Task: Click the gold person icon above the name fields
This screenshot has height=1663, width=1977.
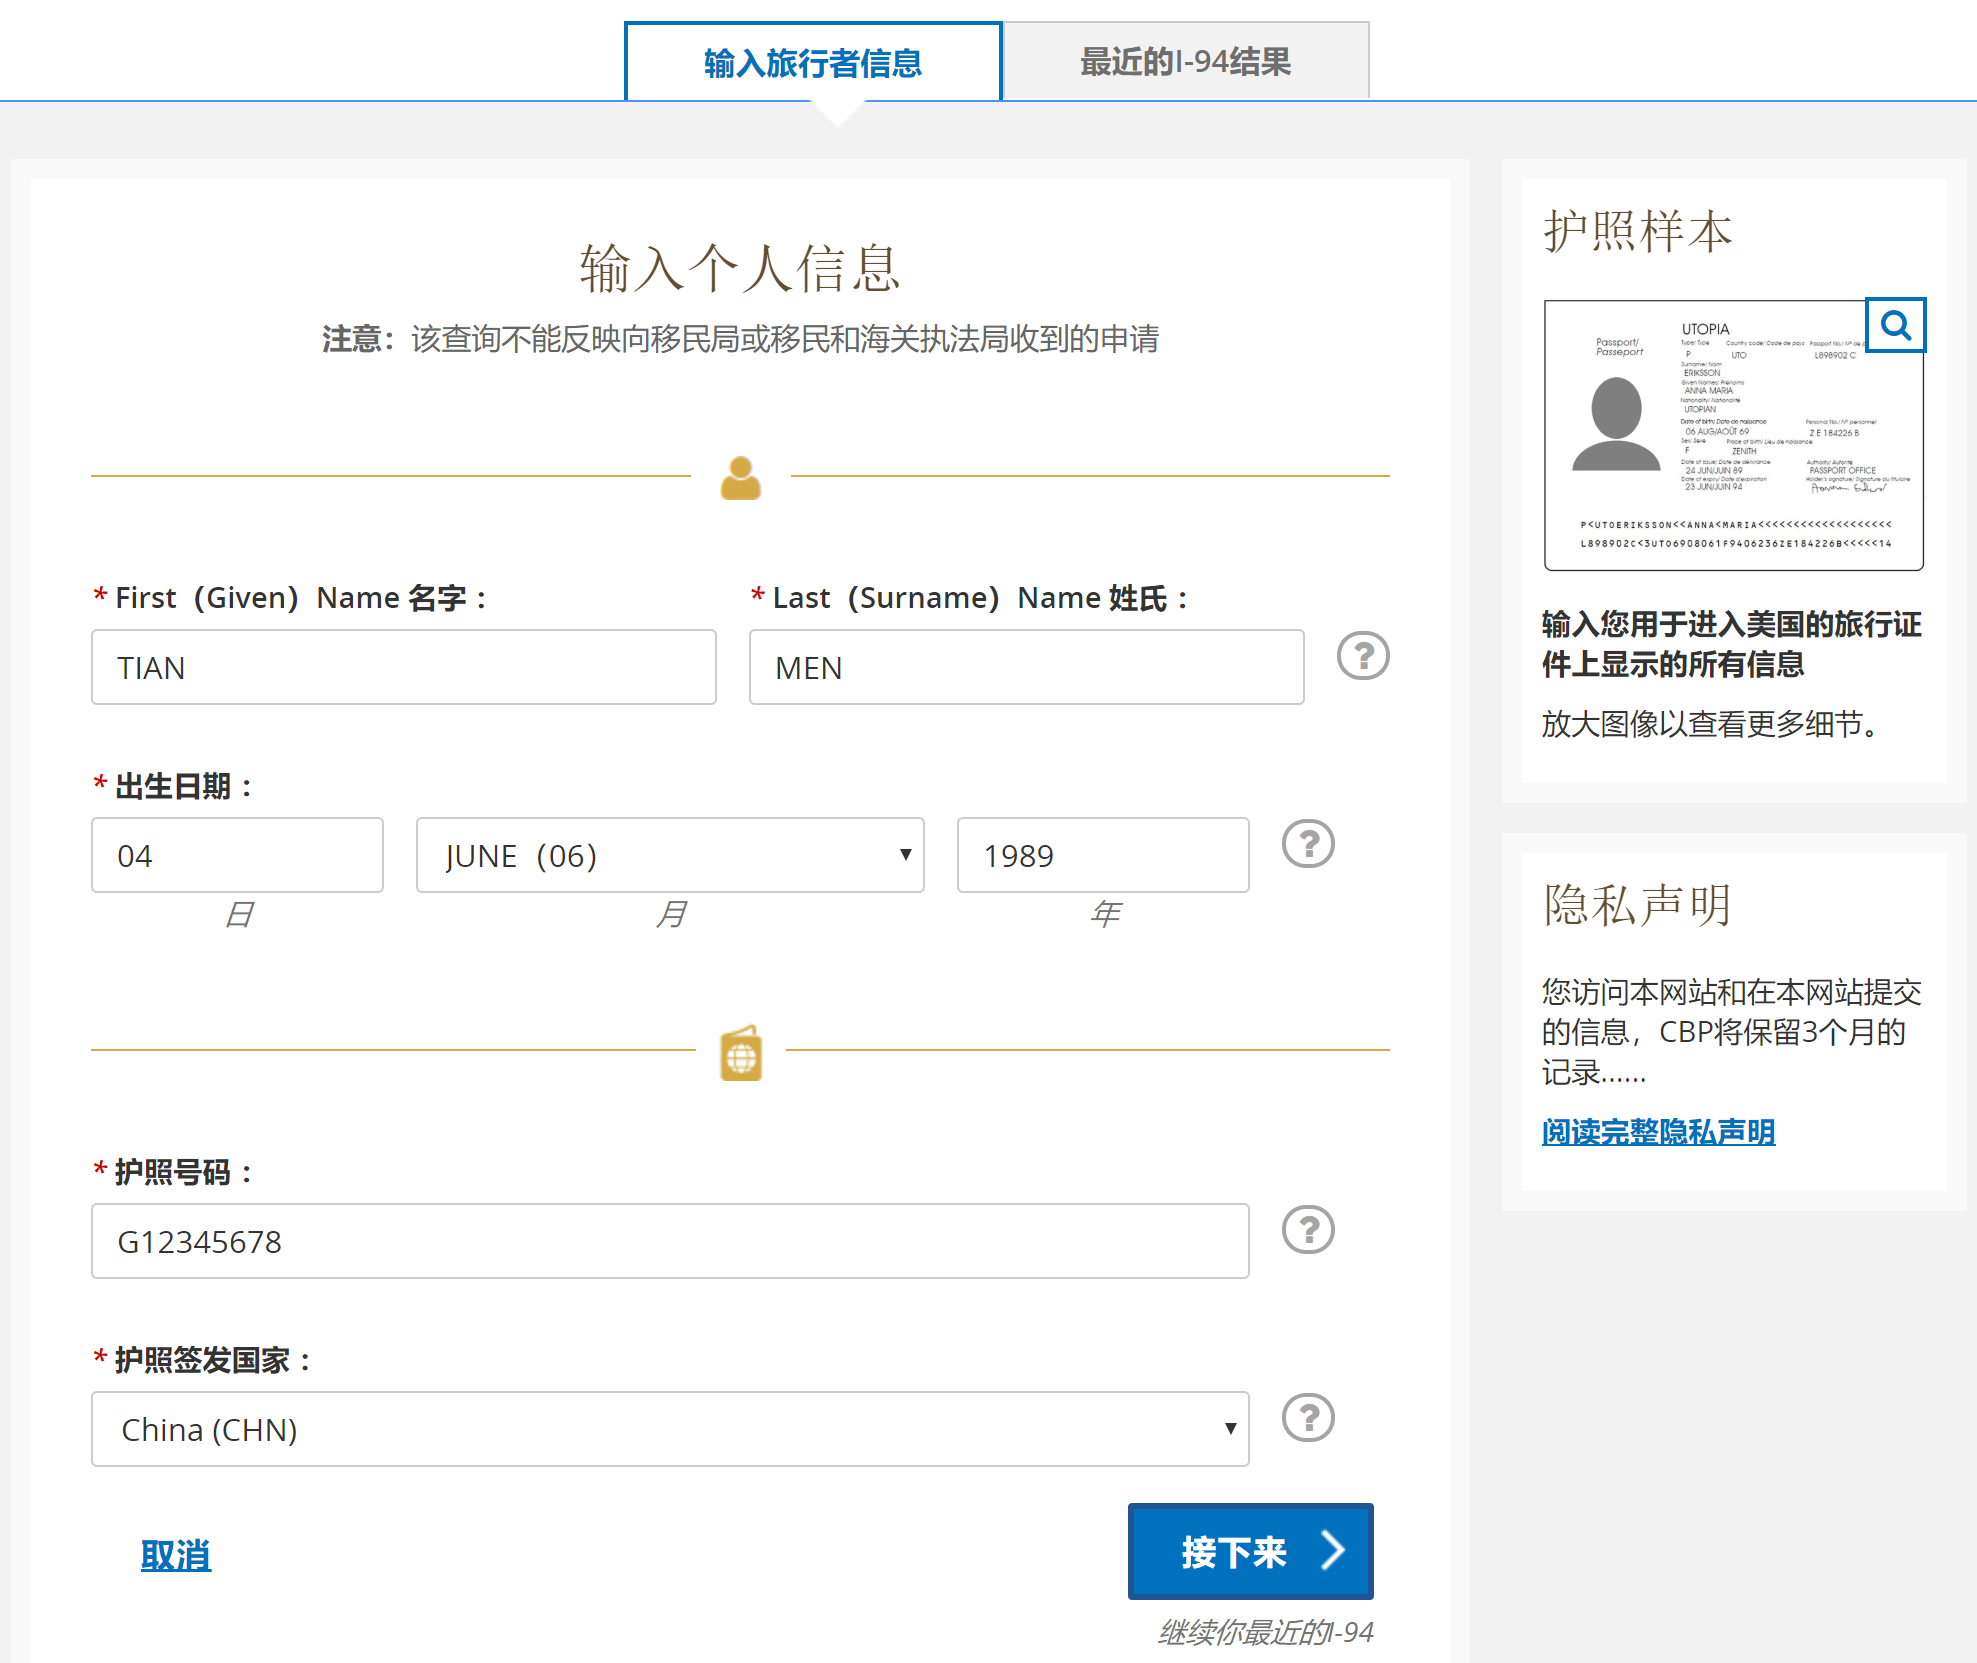Action: [741, 477]
